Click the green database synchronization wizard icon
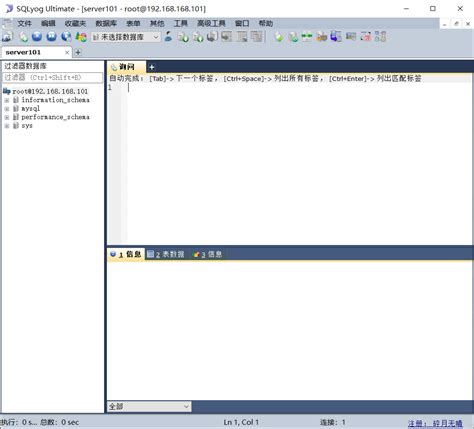Image resolution: width=474 pixels, height=429 pixels. 278,37
